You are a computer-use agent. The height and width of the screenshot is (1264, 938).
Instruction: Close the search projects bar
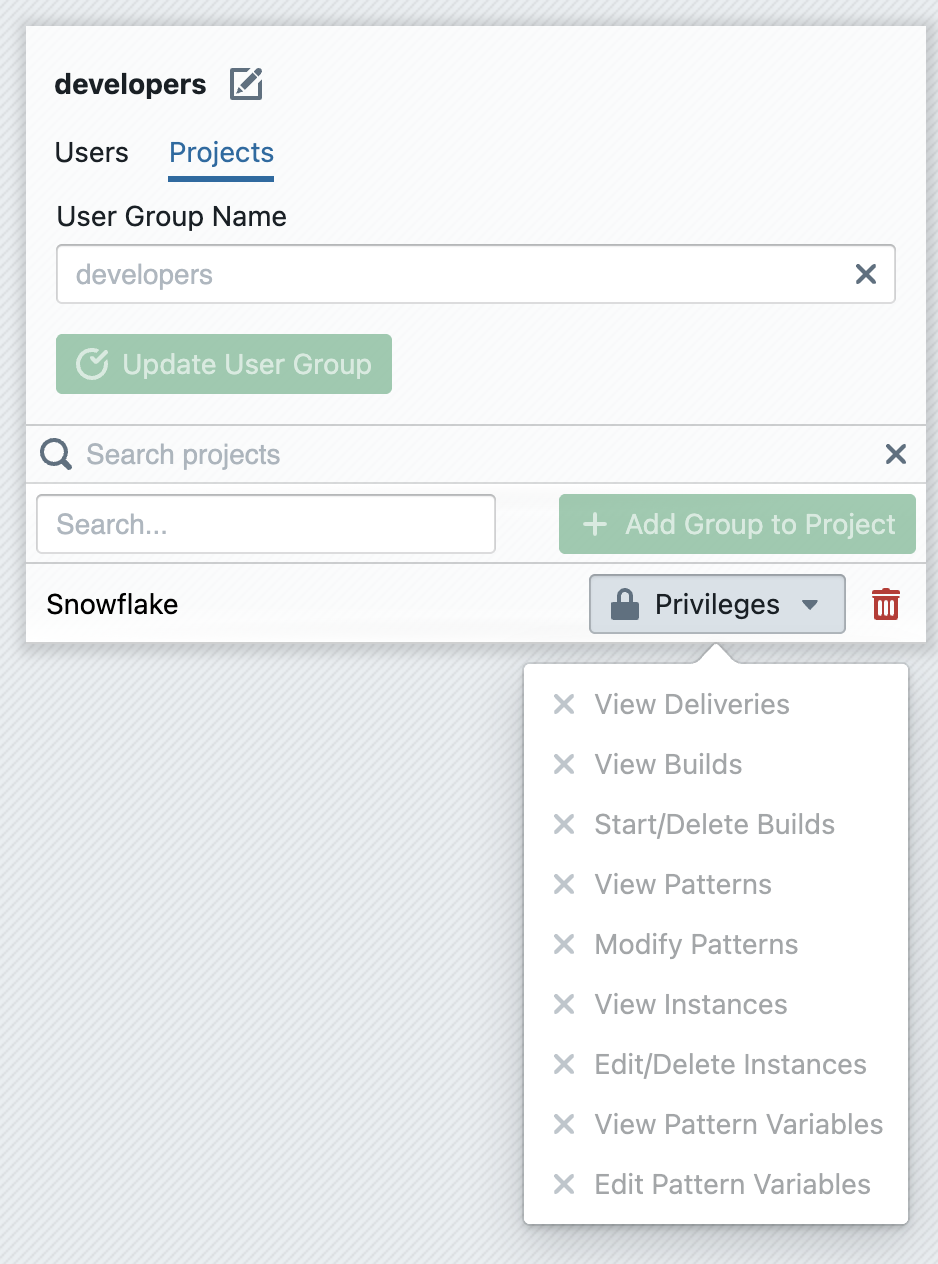(895, 455)
